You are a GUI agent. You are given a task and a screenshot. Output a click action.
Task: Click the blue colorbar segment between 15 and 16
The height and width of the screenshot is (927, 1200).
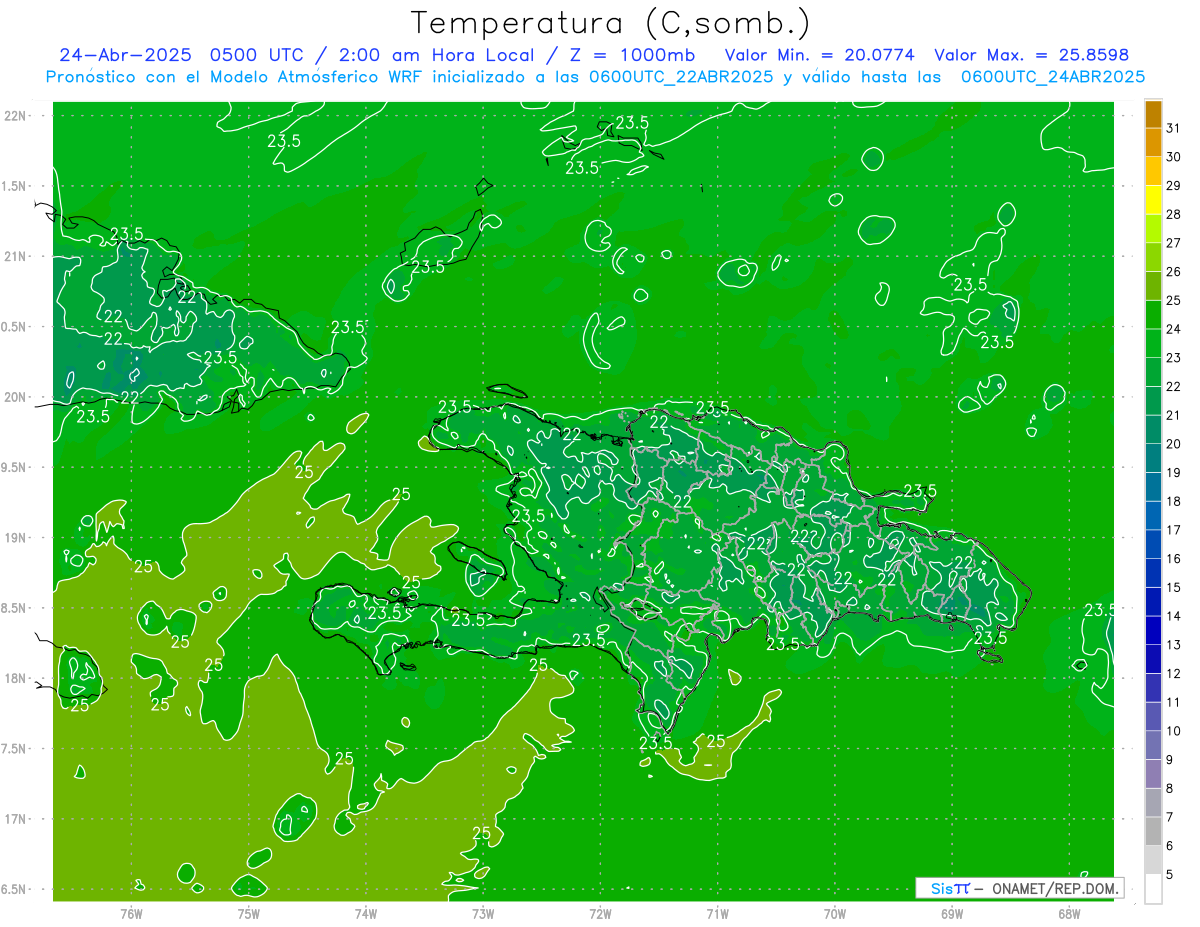[1153, 574]
